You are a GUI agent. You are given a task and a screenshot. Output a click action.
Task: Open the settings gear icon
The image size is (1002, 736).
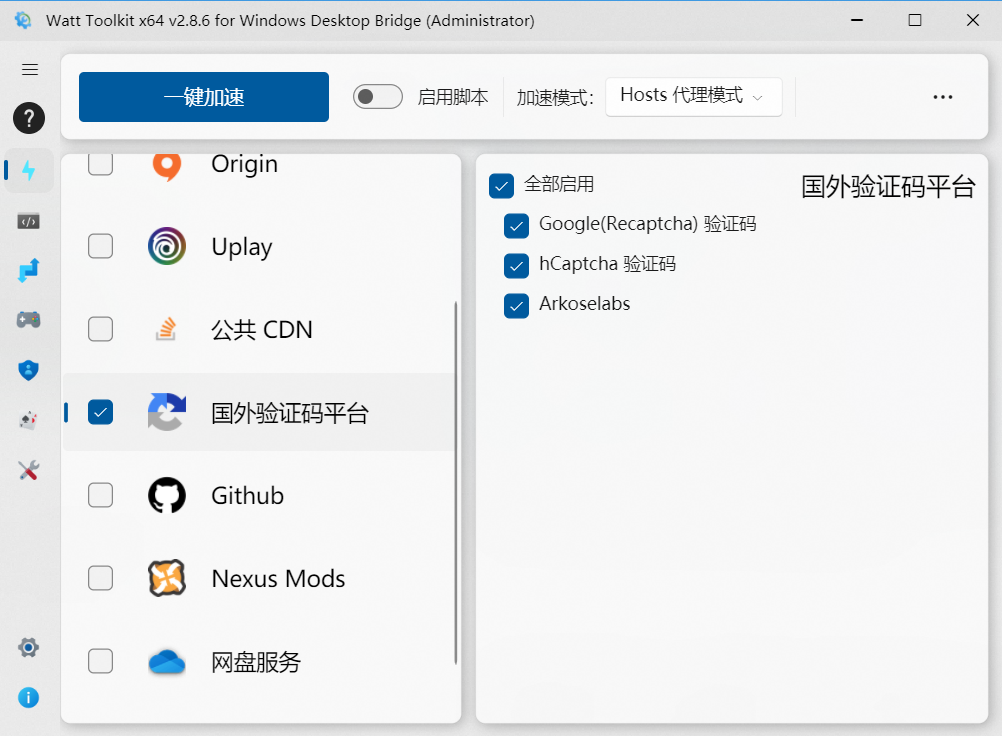[29, 648]
